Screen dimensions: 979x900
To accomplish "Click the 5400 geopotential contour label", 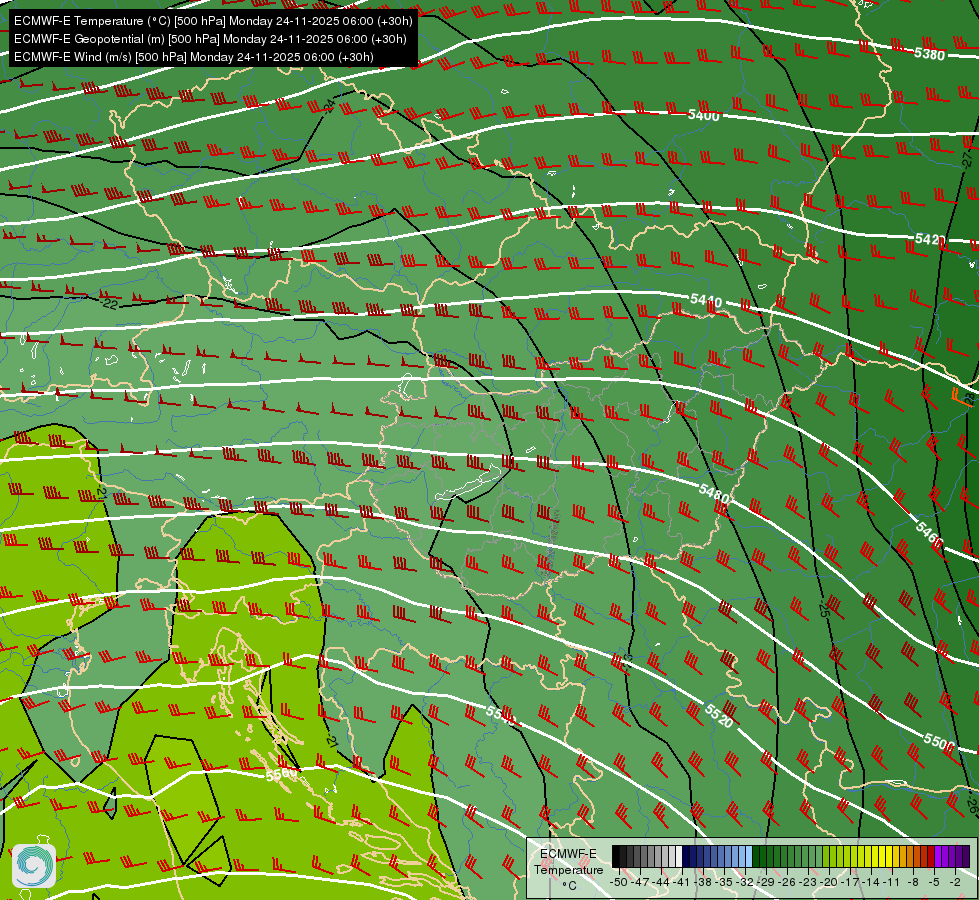I will click(704, 115).
